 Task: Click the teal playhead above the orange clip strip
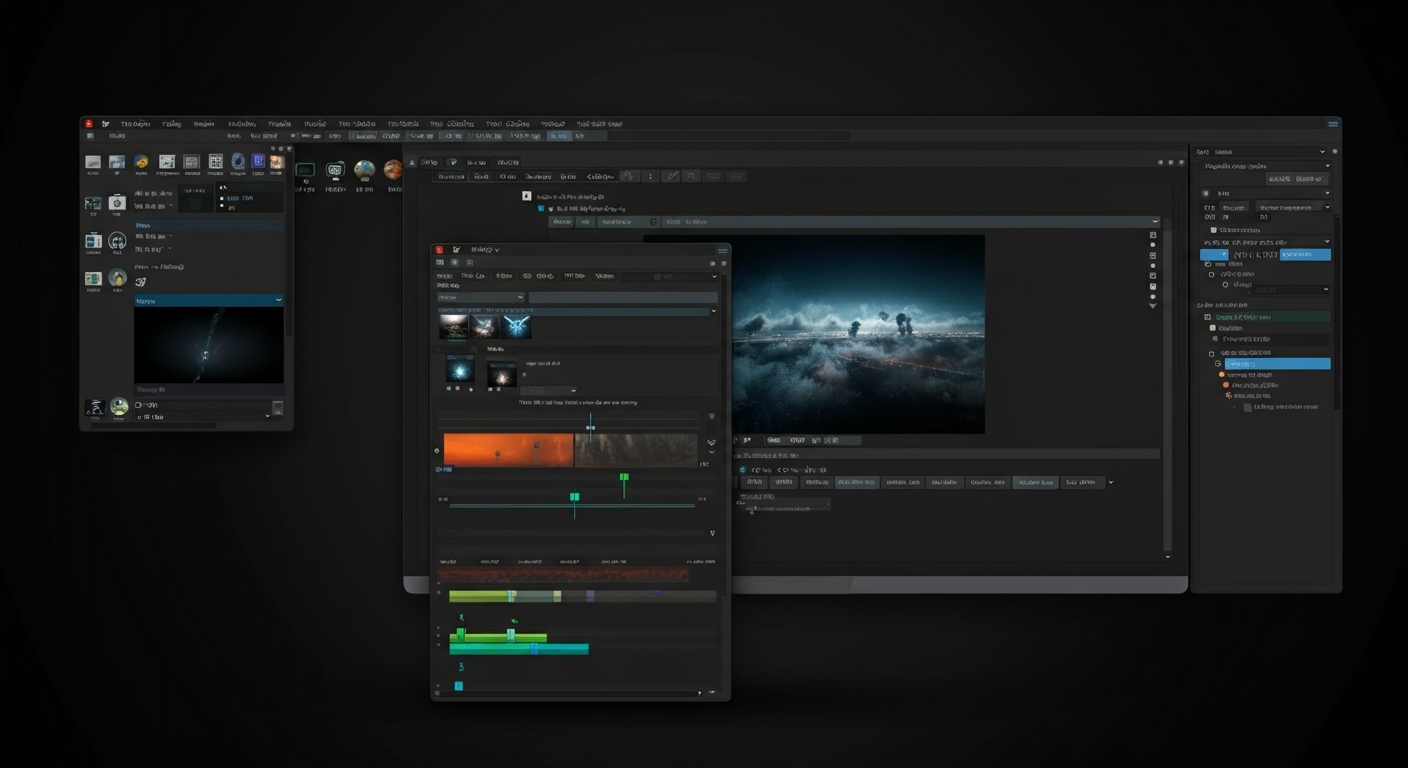click(x=590, y=427)
